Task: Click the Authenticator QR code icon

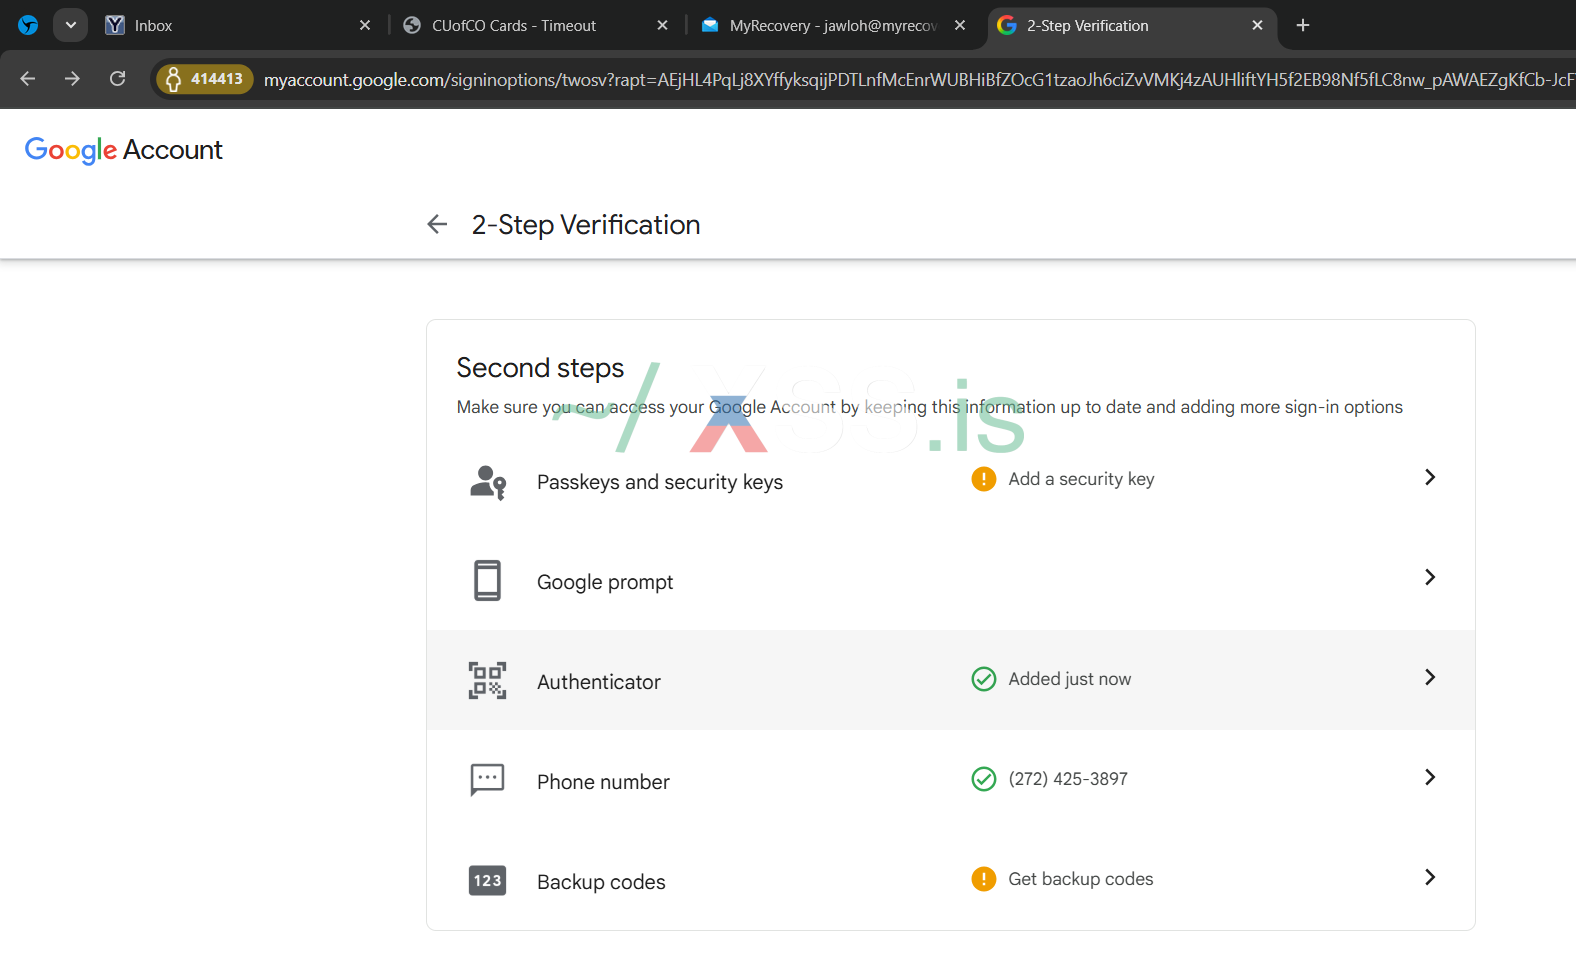Action: (488, 681)
